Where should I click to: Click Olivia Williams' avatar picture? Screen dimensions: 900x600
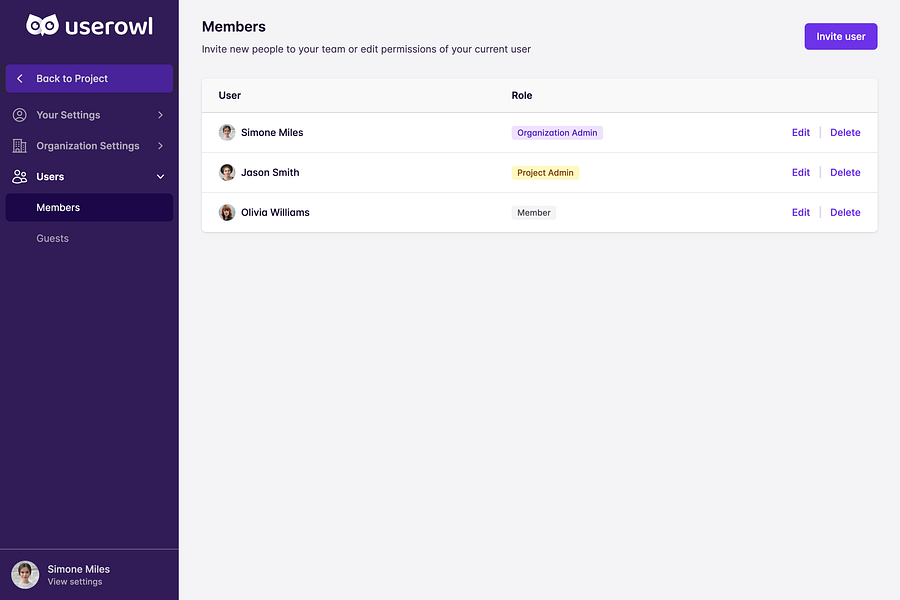pyautogui.click(x=227, y=212)
